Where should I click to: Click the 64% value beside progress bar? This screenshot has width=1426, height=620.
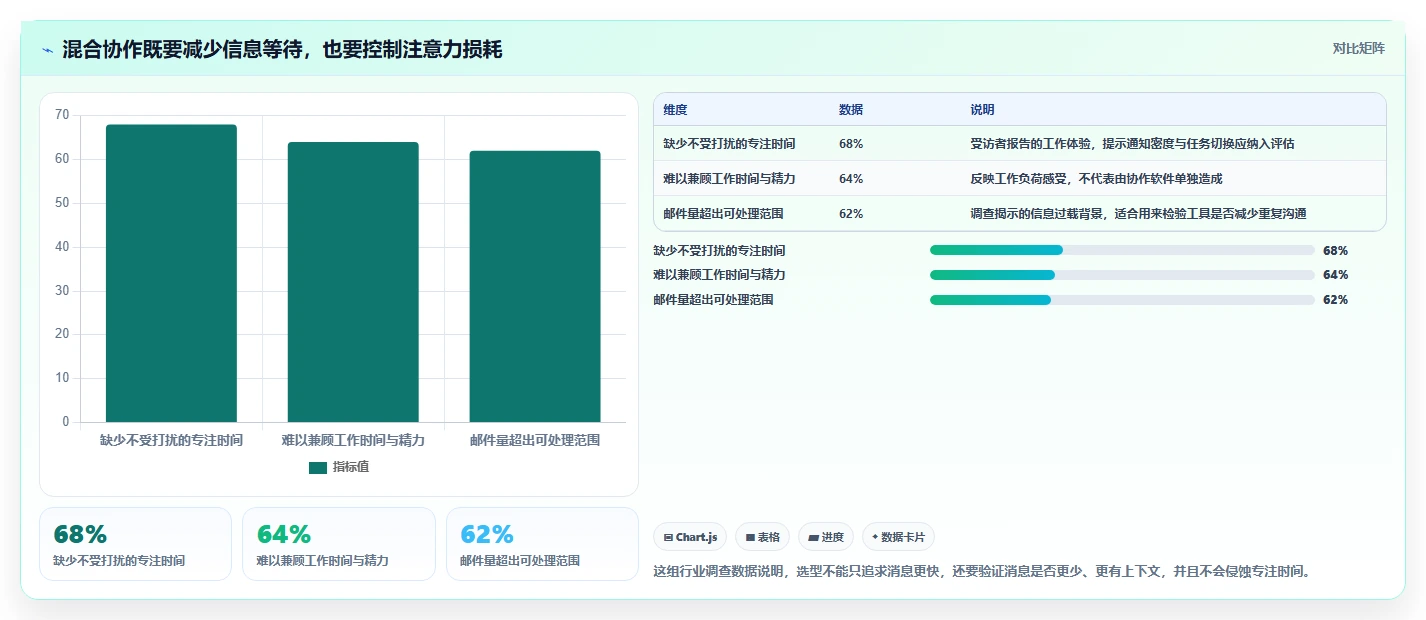(1335, 275)
